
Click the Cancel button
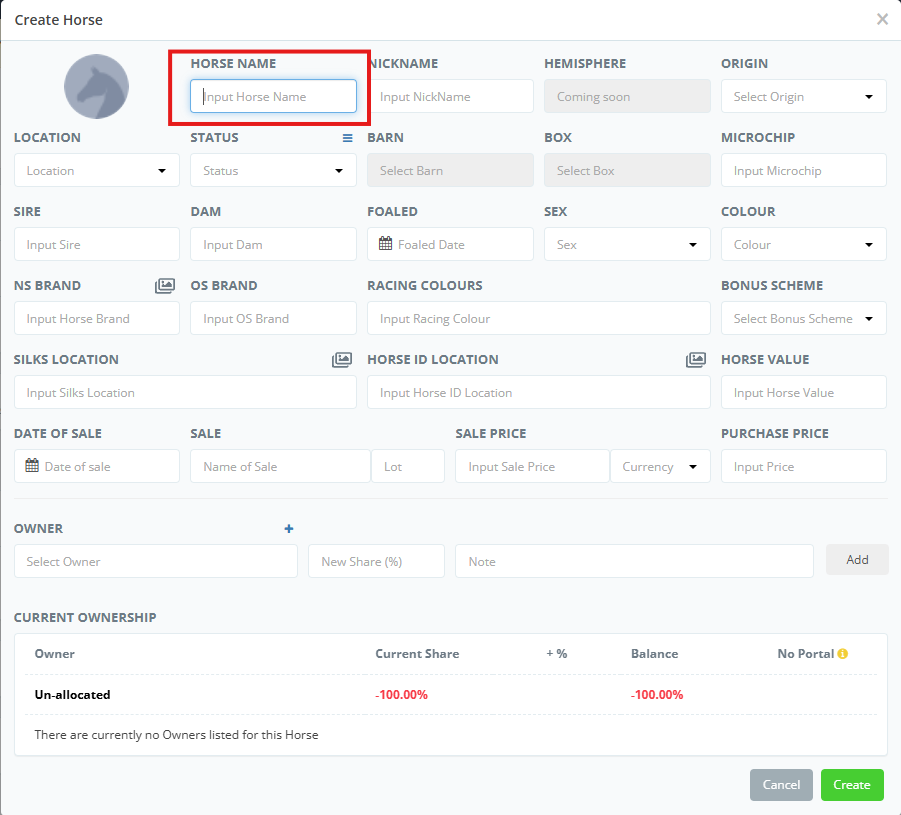coord(781,785)
